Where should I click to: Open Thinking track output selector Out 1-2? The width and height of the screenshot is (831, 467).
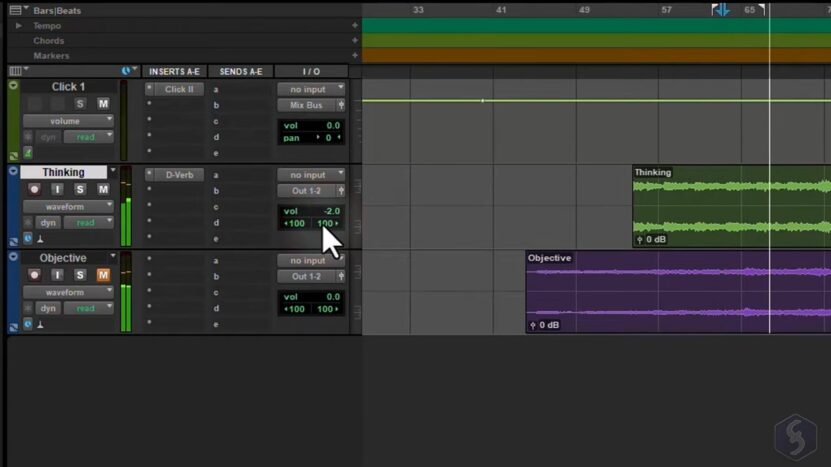click(306, 191)
